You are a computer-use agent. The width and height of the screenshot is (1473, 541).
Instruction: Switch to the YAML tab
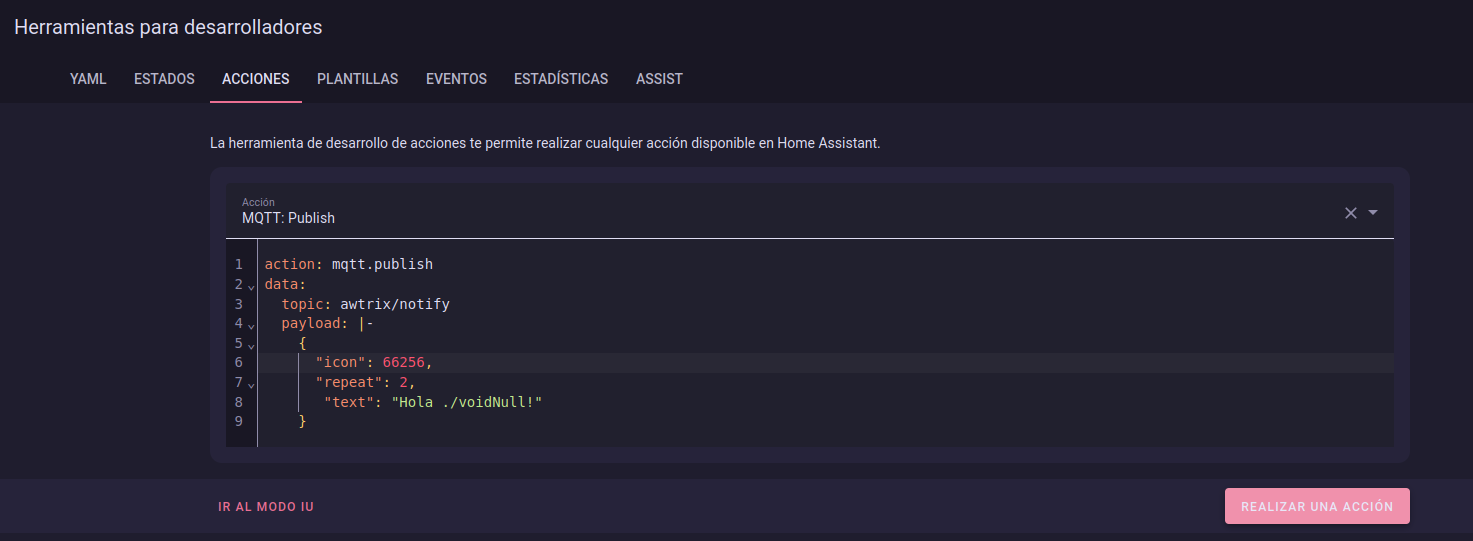[88, 79]
